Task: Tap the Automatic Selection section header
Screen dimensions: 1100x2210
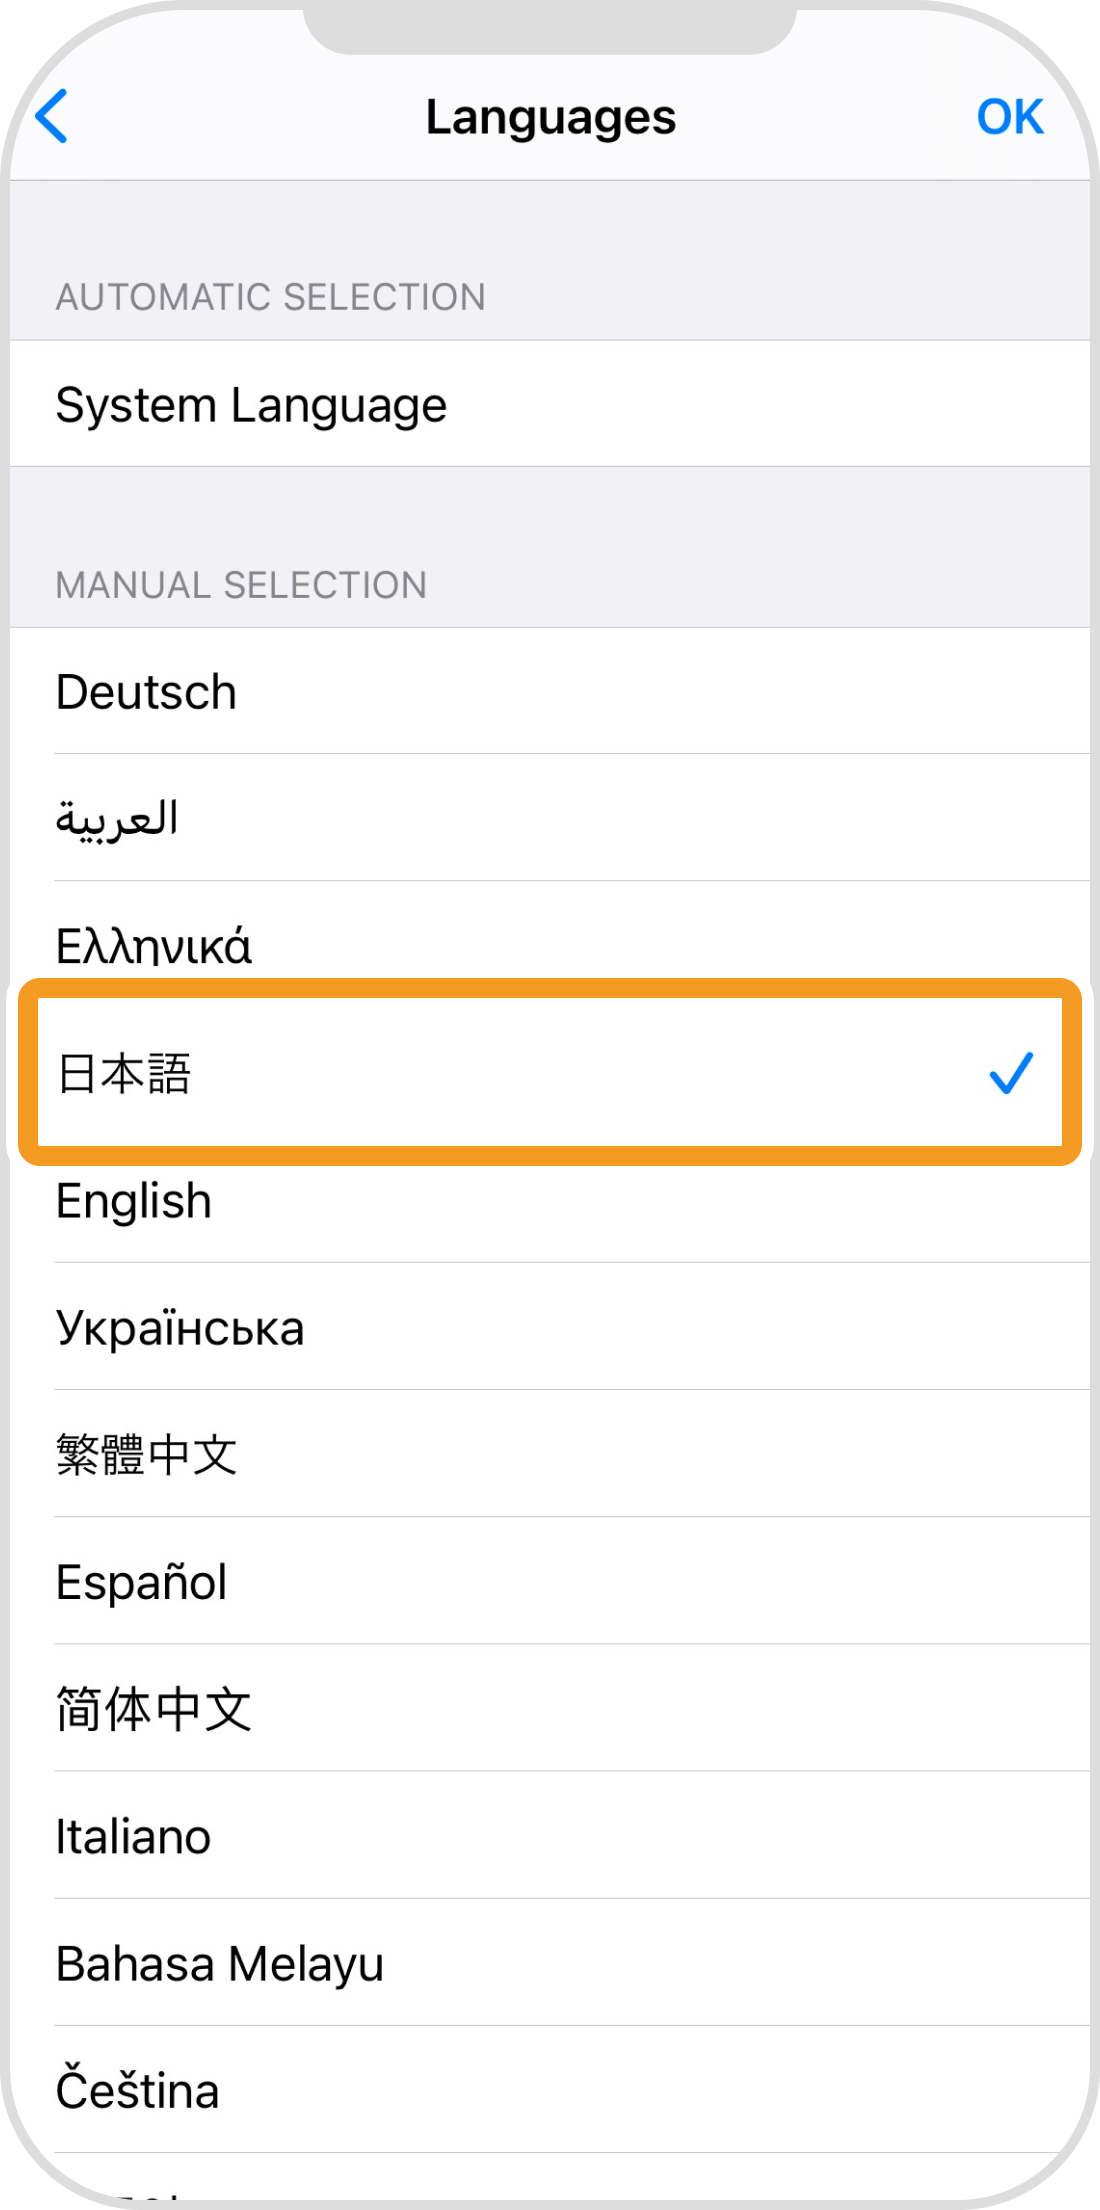Action: pos(270,297)
